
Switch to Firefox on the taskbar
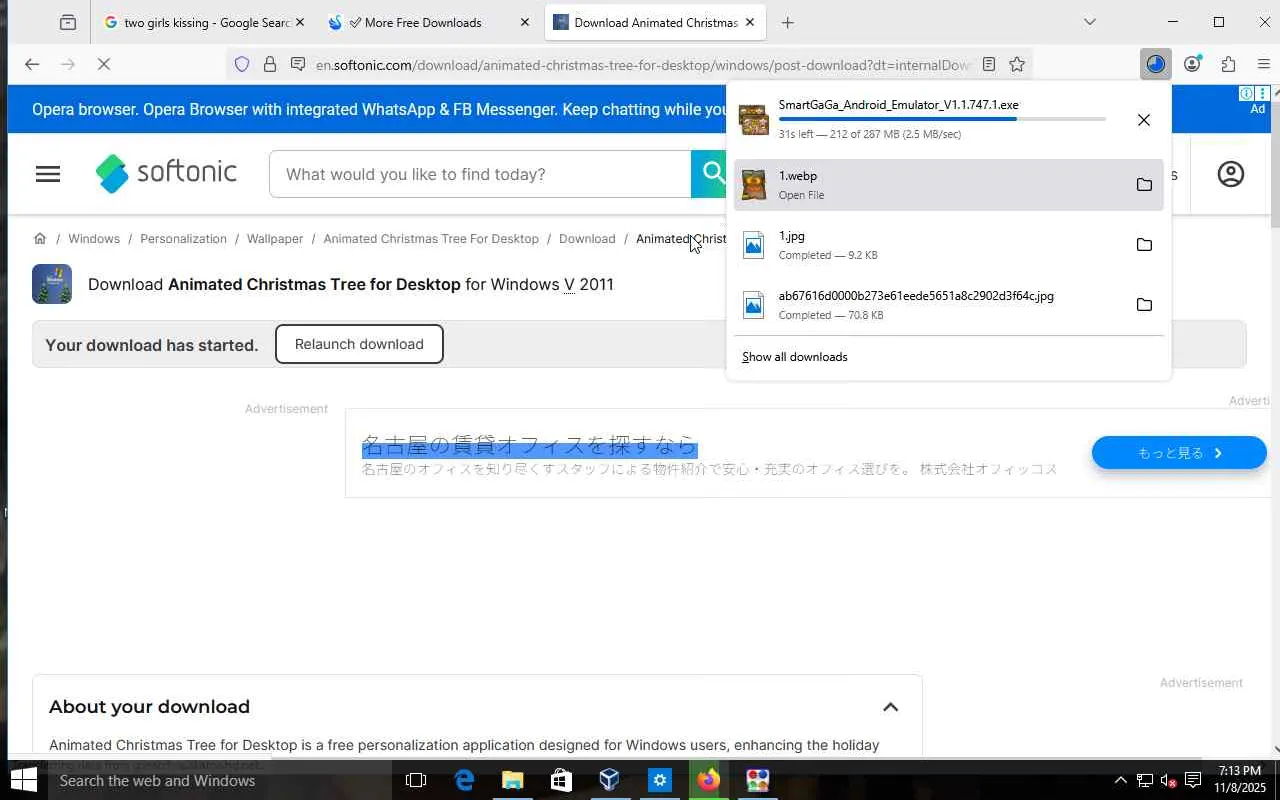click(x=709, y=780)
